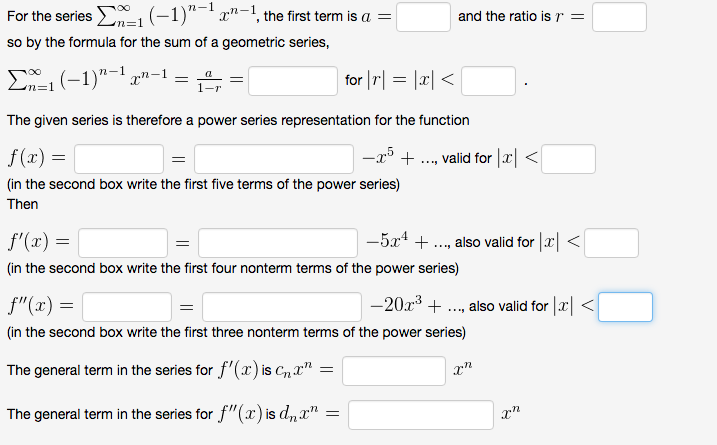The image size is (717, 445).
Task: Click the −5x^4 term in f′(x) line
Action: pyautogui.click(x=388, y=241)
